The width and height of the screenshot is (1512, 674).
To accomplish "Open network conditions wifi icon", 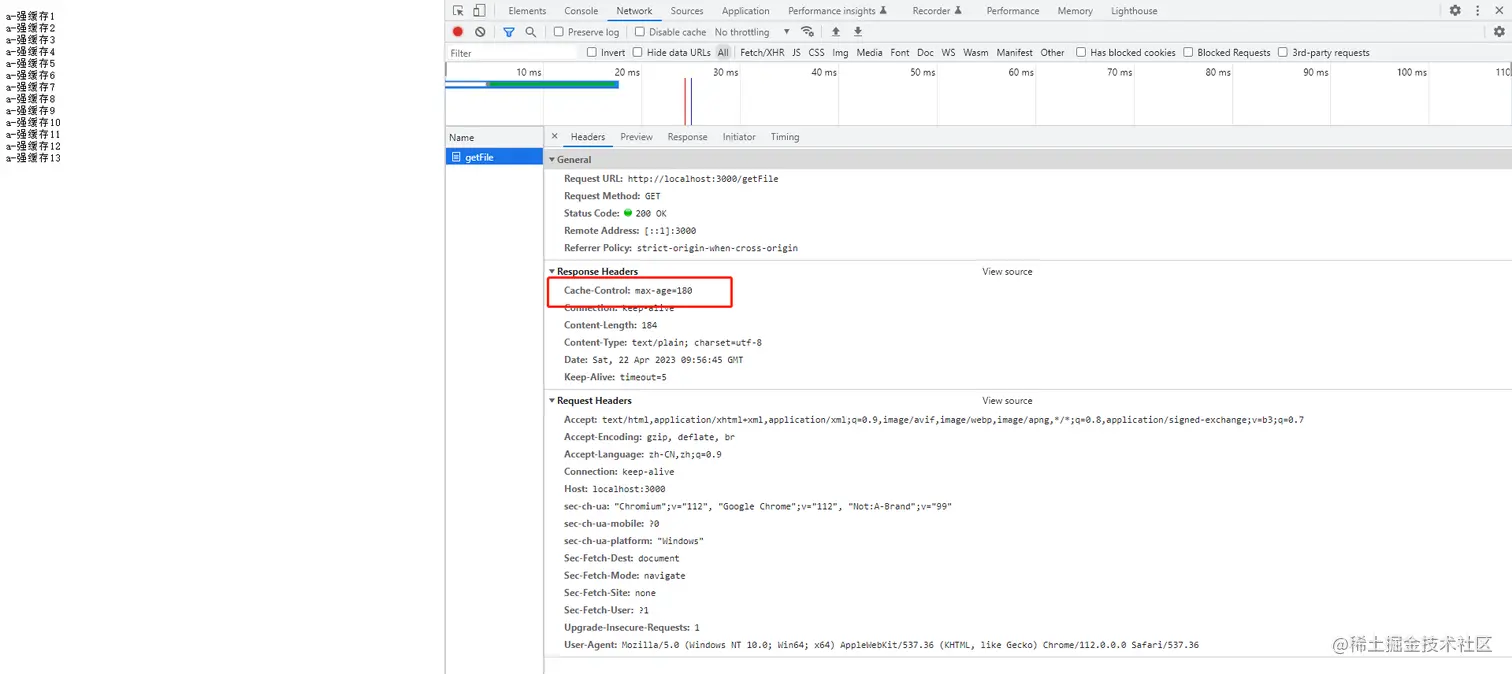I will [x=808, y=32].
